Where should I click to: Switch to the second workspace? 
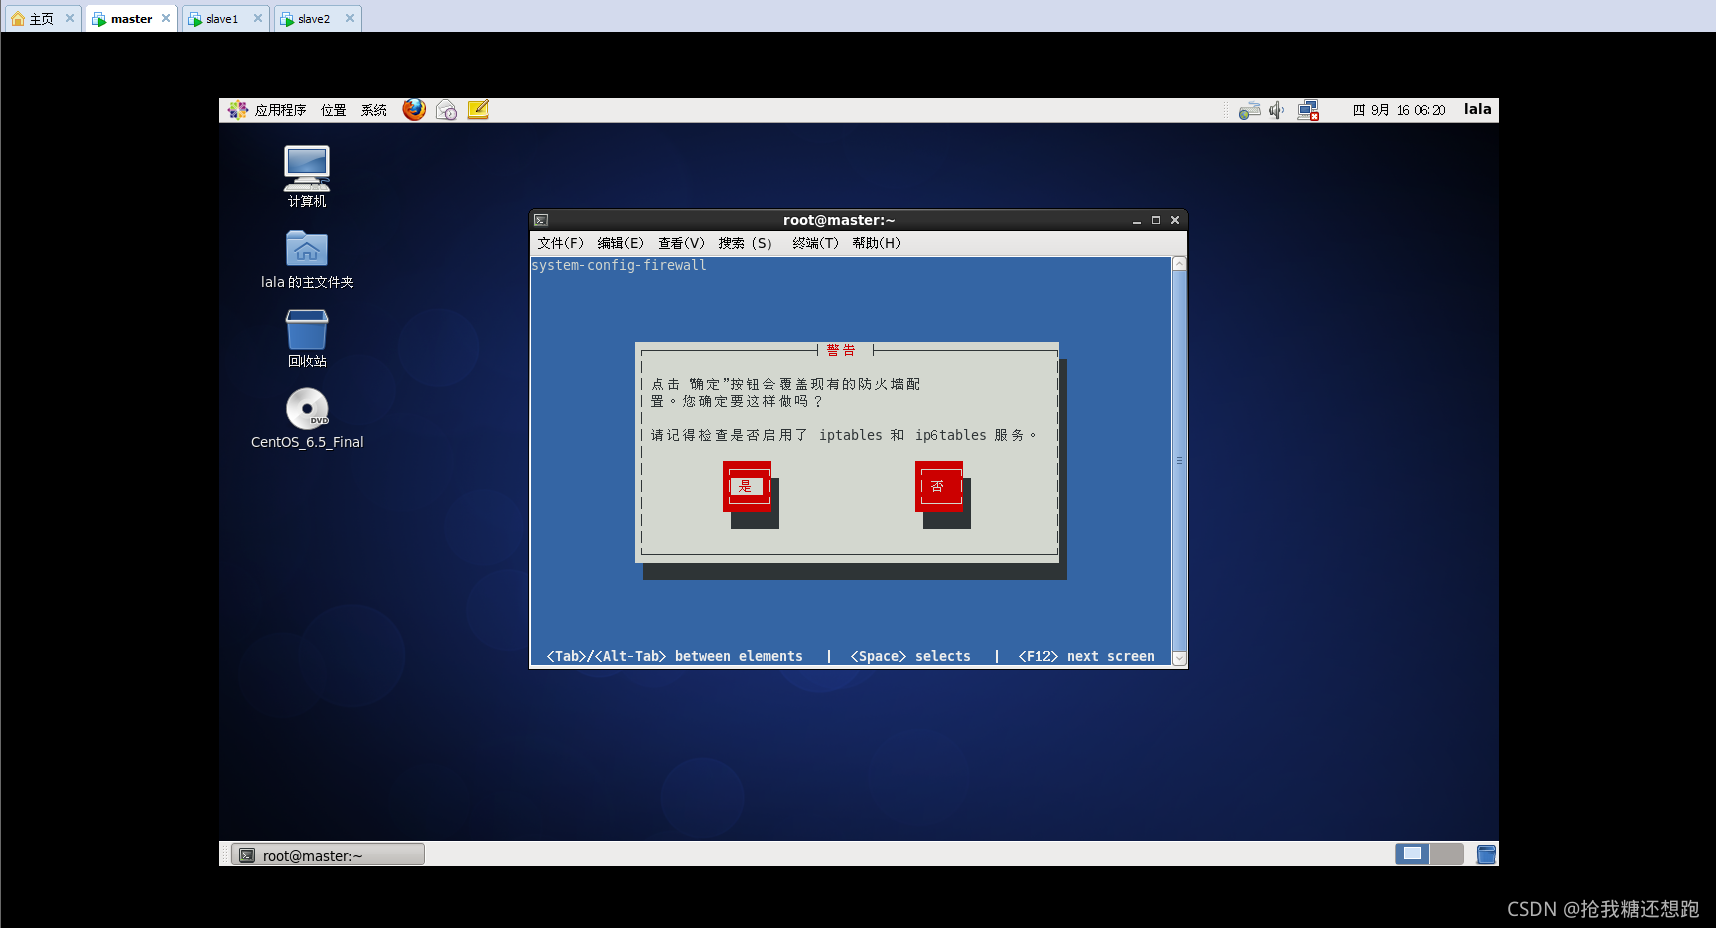(x=1446, y=854)
